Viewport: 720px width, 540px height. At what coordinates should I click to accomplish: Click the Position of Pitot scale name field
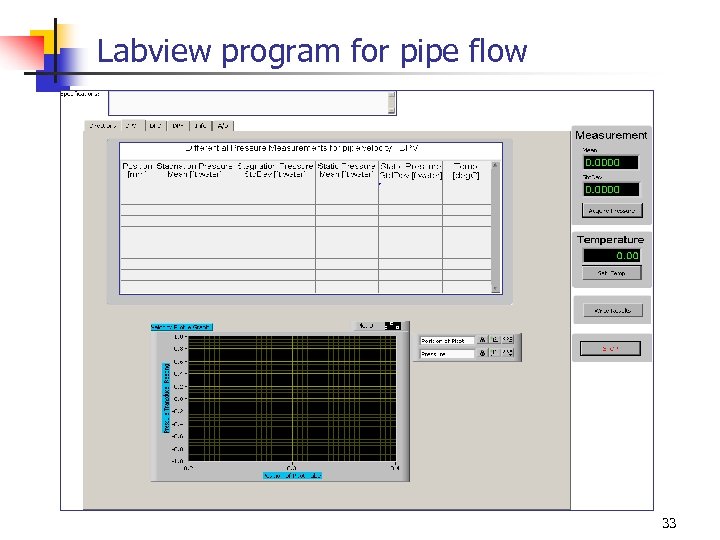point(447,341)
